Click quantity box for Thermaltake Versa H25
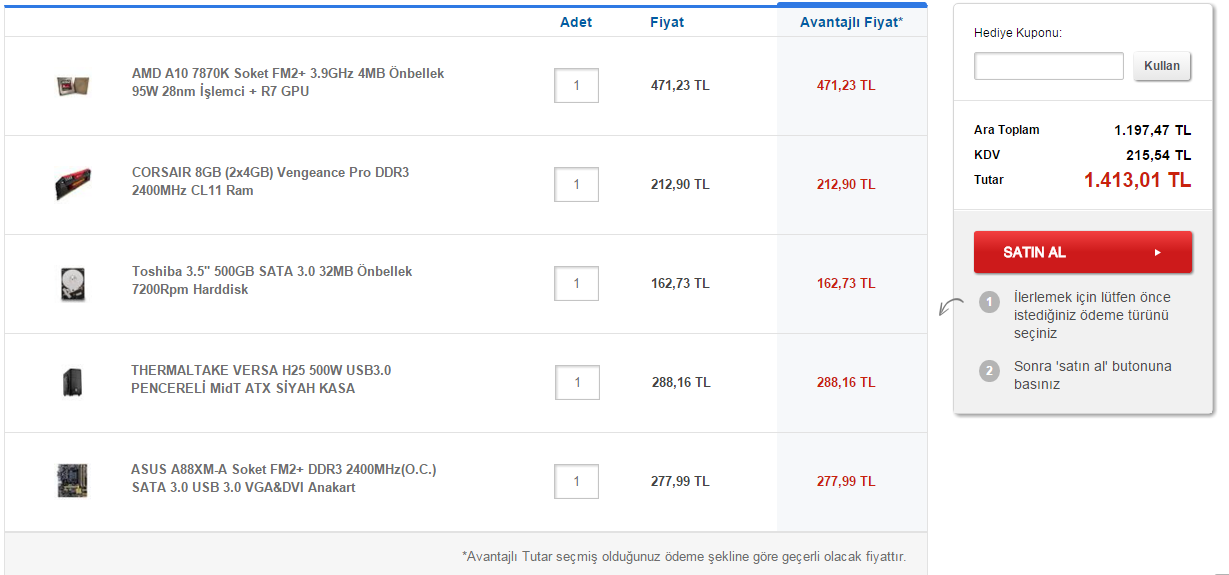The image size is (1229, 575). click(577, 382)
